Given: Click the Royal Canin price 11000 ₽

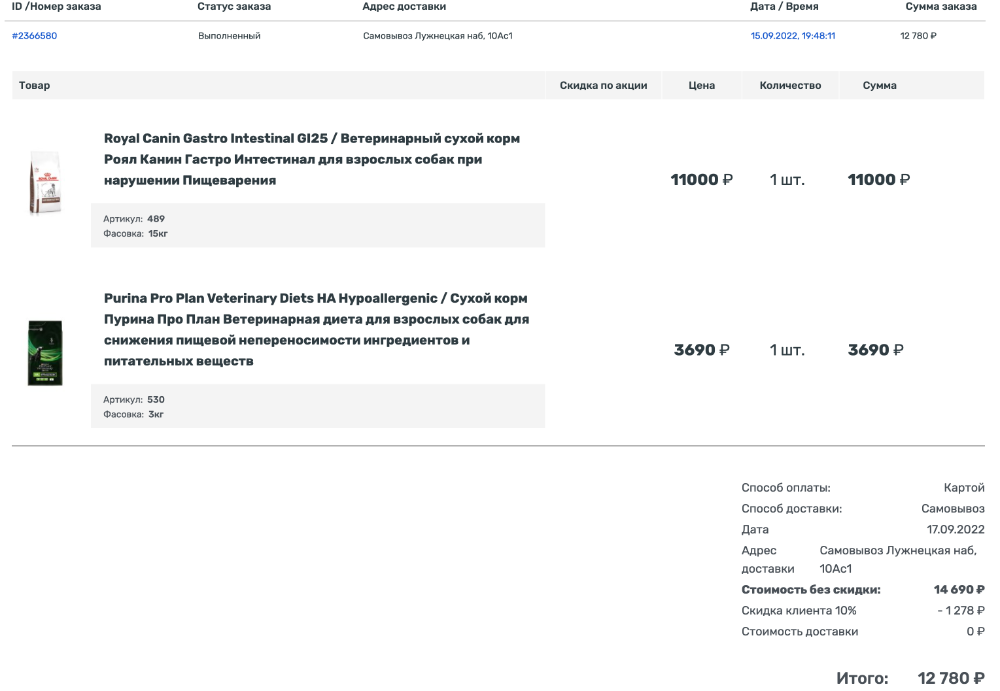Looking at the screenshot, I should coord(701,180).
